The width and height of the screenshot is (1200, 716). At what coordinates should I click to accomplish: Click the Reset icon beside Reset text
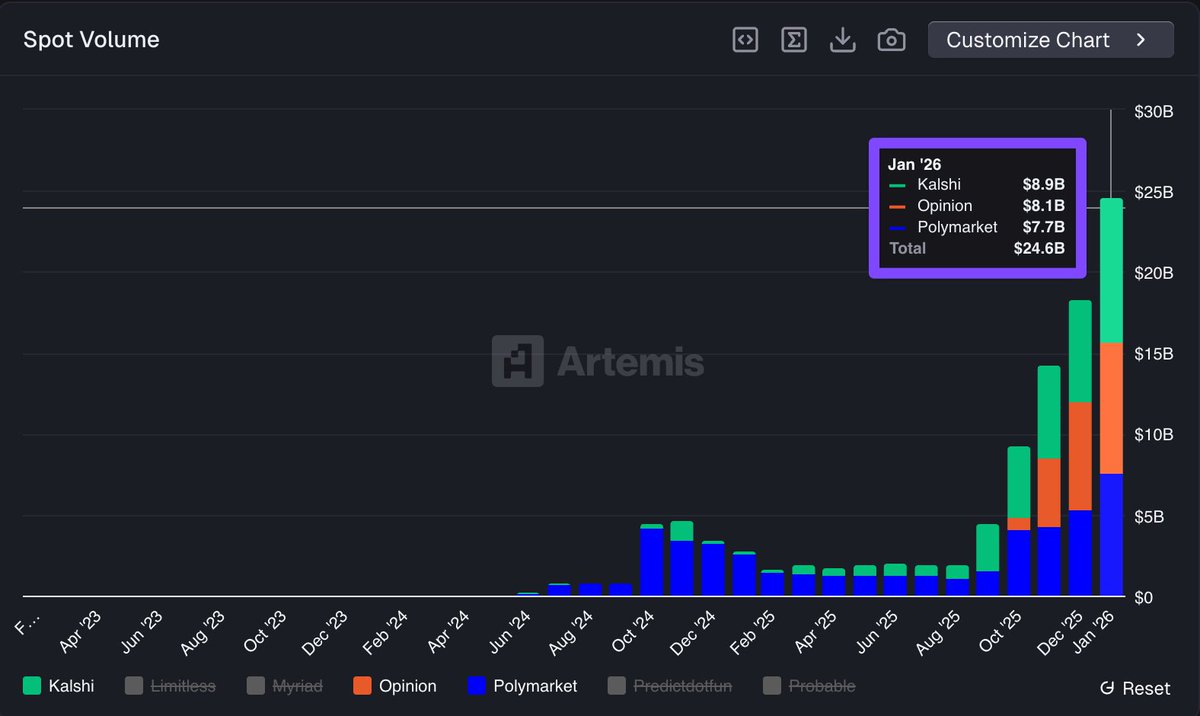[1108, 688]
